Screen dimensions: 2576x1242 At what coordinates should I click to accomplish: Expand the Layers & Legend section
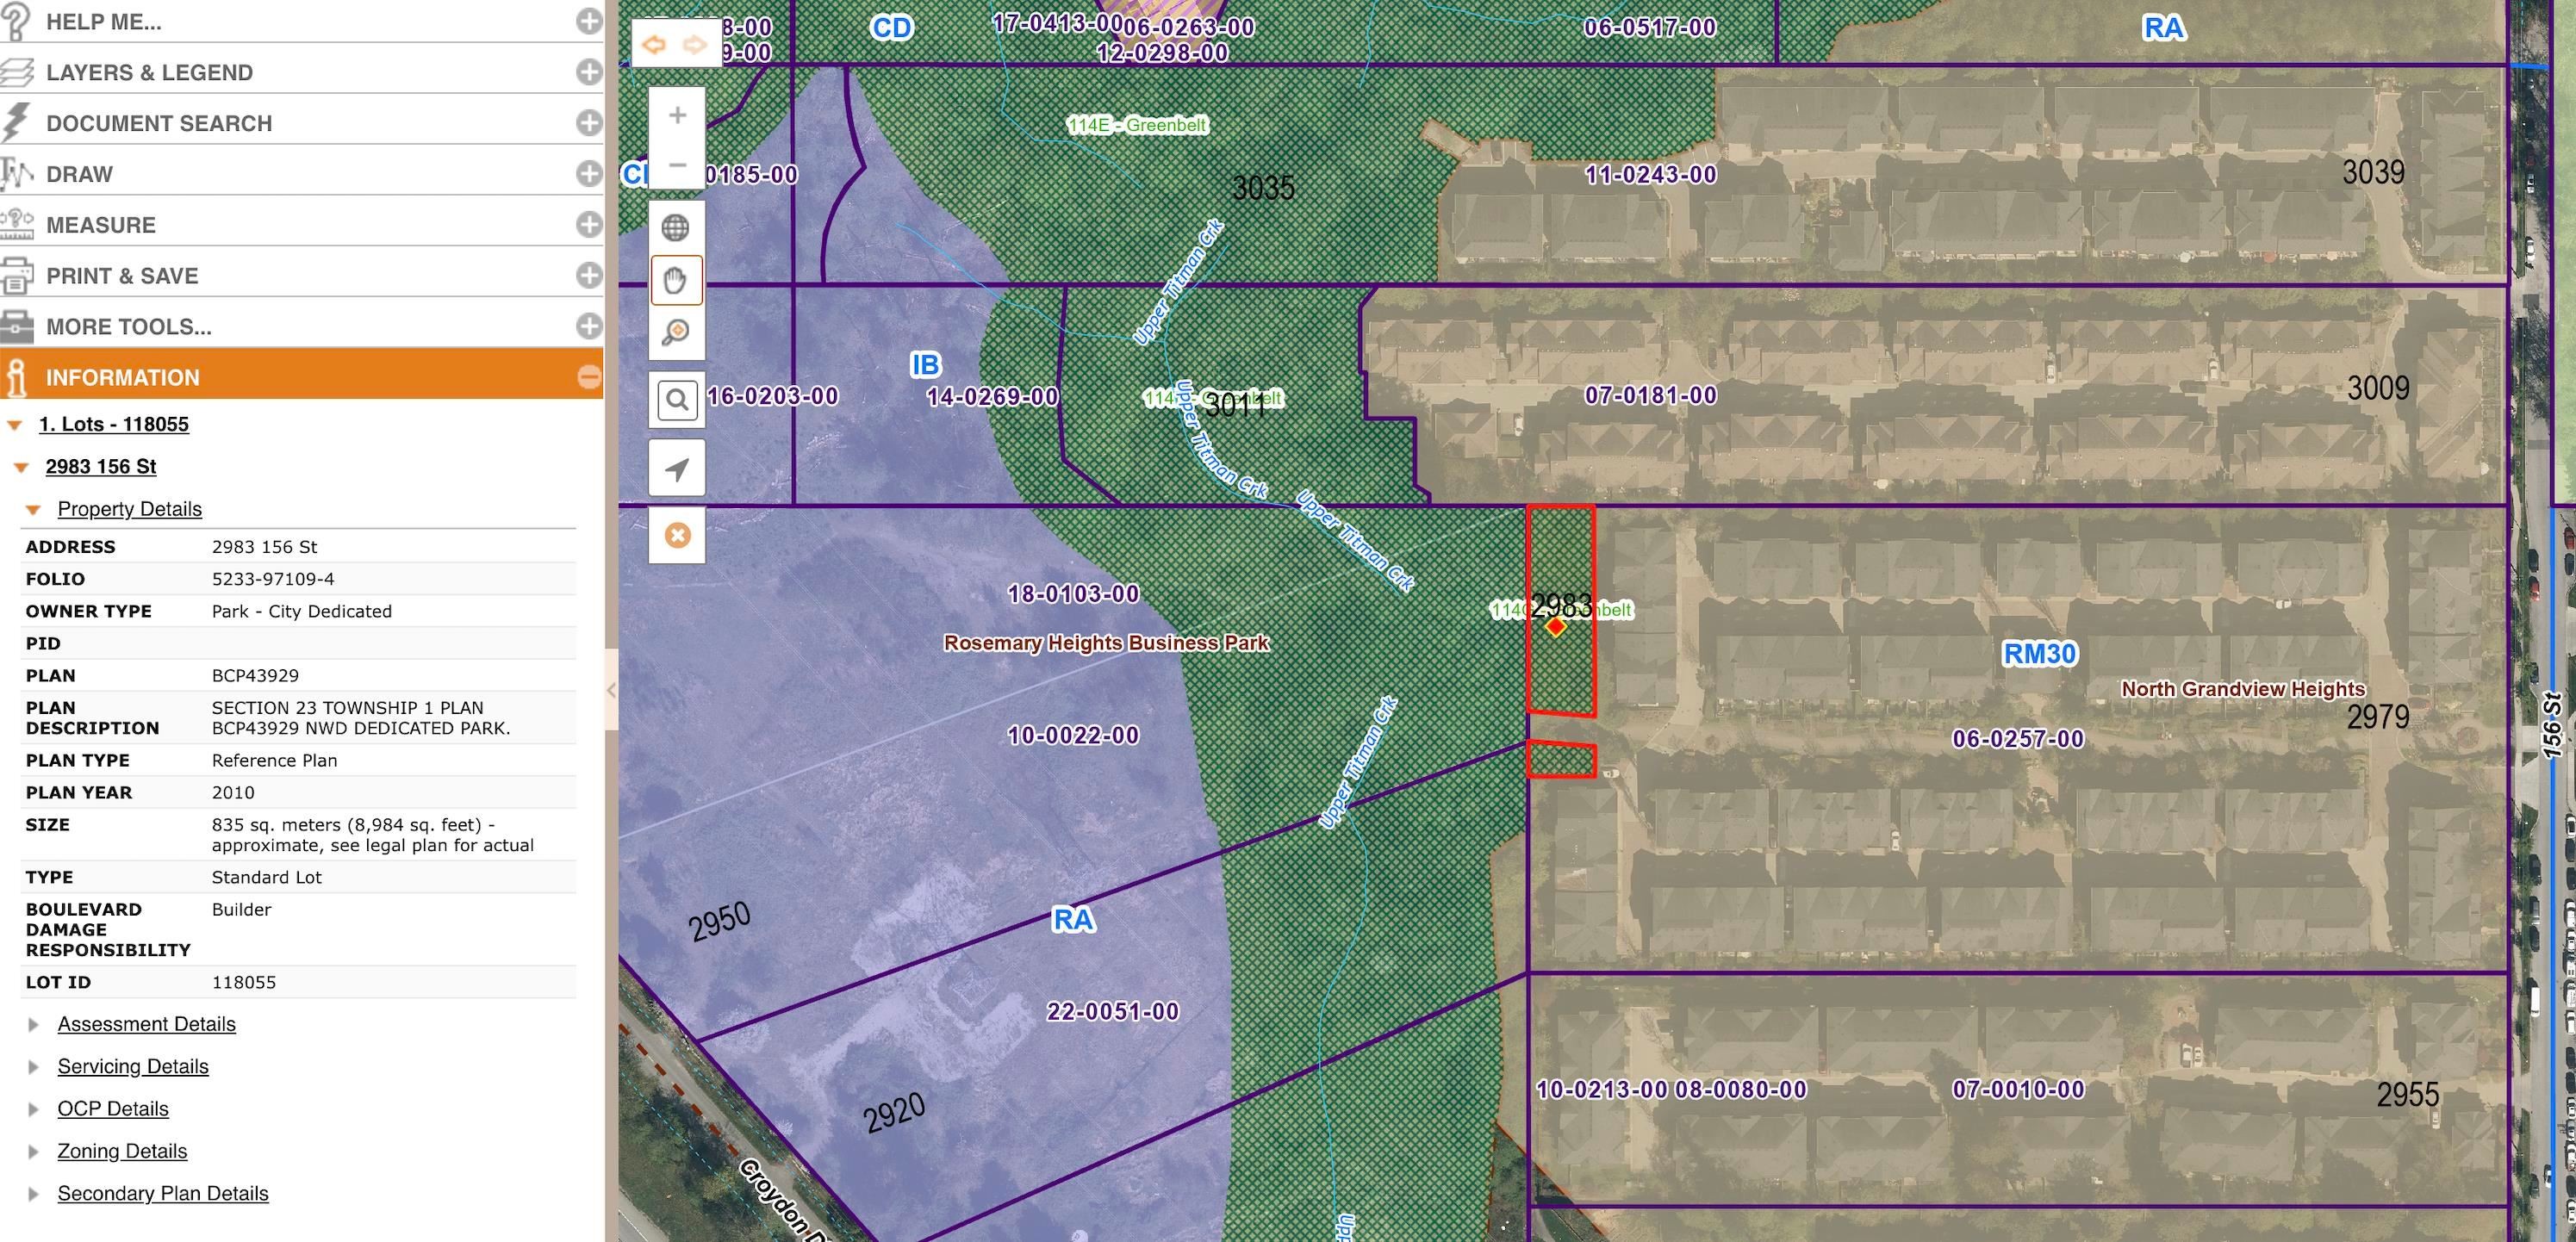click(x=589, y=72)
